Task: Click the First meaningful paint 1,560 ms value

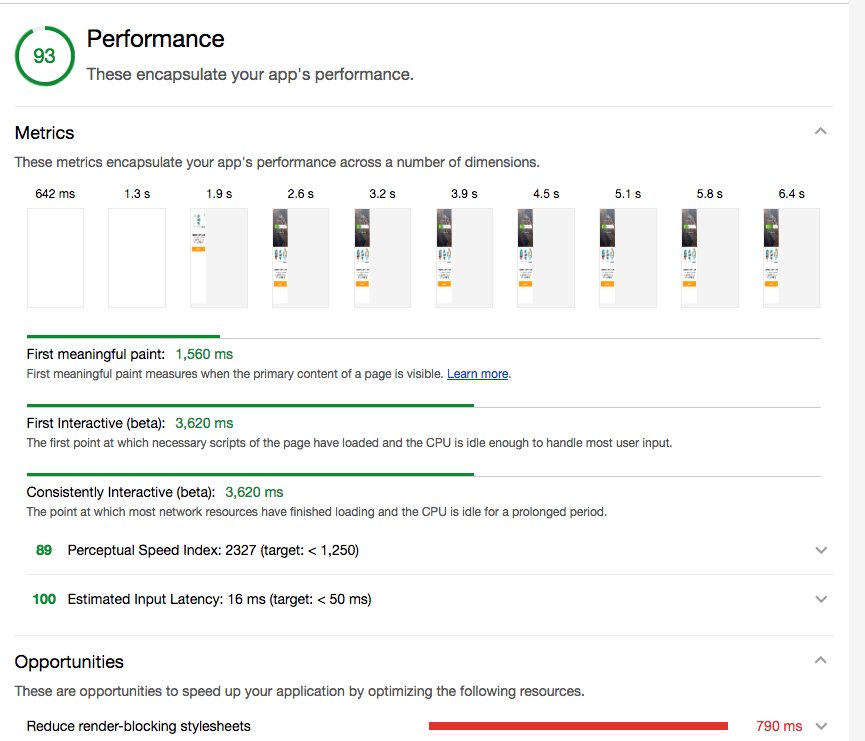Action: 204,354
